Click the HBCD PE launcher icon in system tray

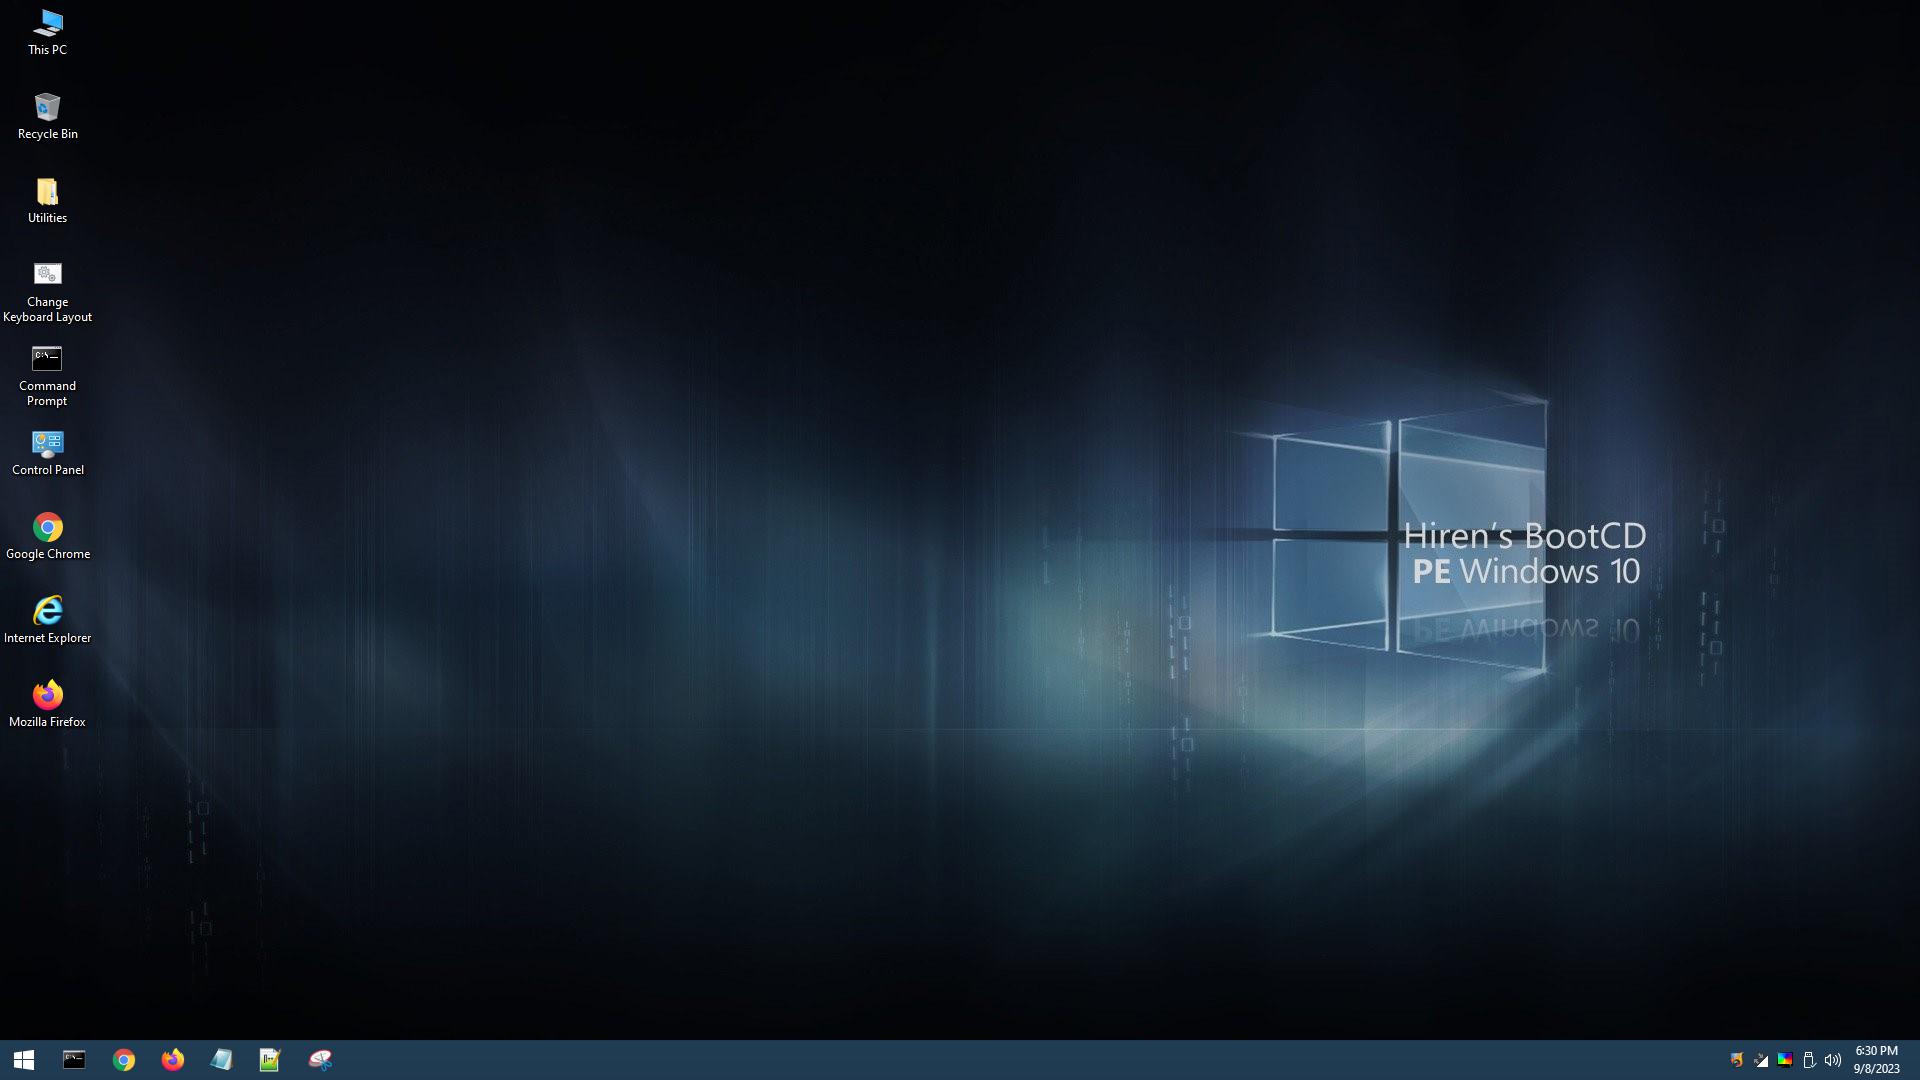point(1737,1059)
